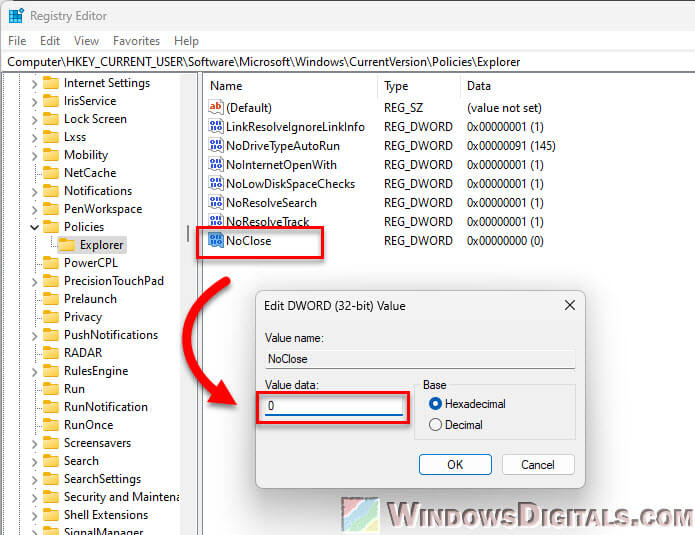Click the Mobility folder icon

coord(51,155)
